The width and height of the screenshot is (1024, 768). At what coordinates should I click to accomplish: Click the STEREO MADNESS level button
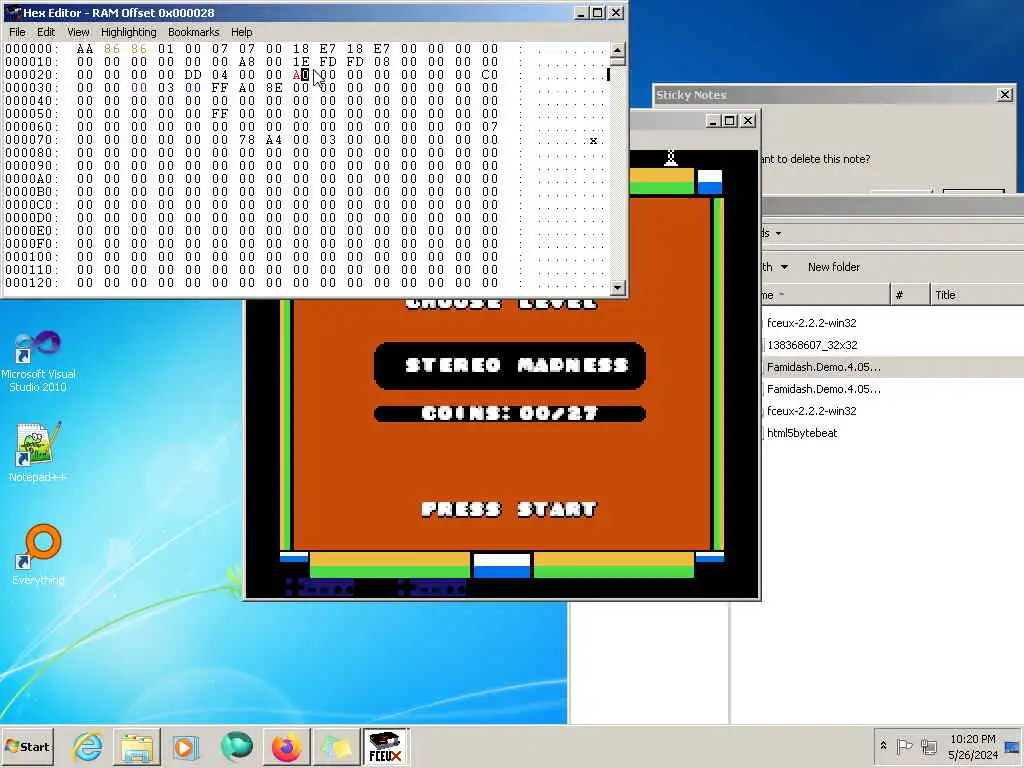tap(510, 365)
